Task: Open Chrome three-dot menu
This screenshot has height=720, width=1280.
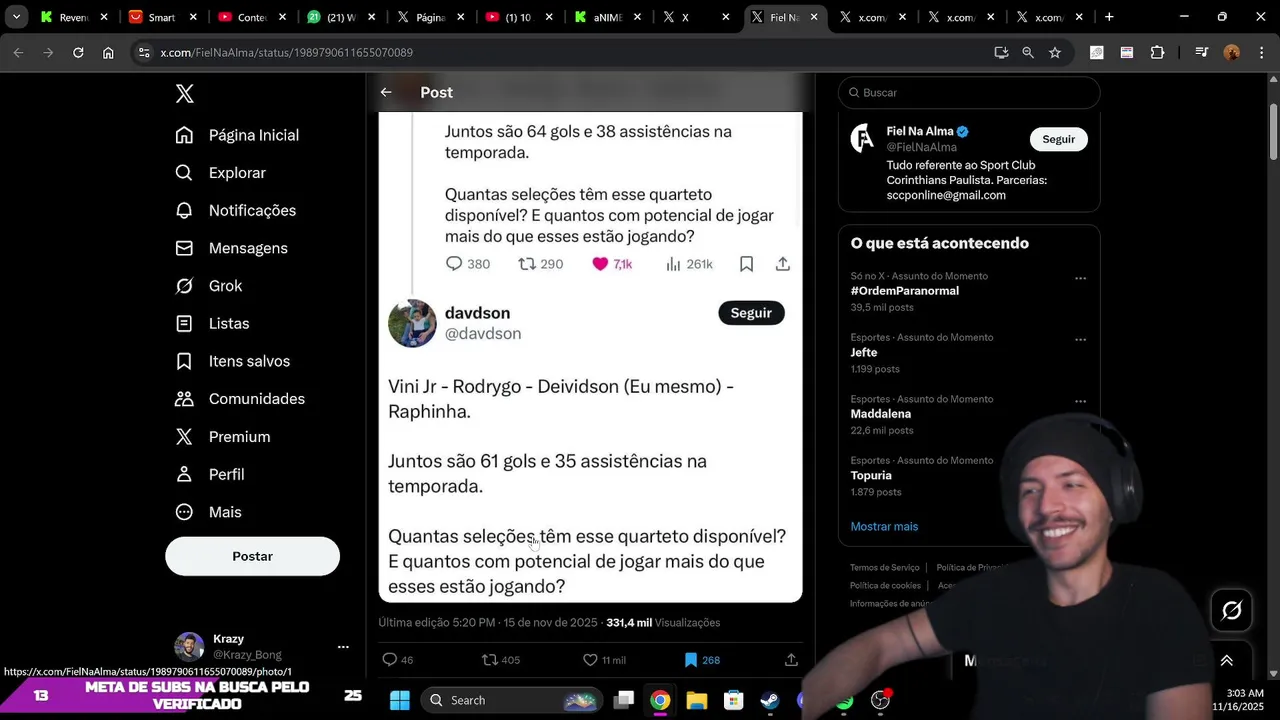Action: 1261,53
